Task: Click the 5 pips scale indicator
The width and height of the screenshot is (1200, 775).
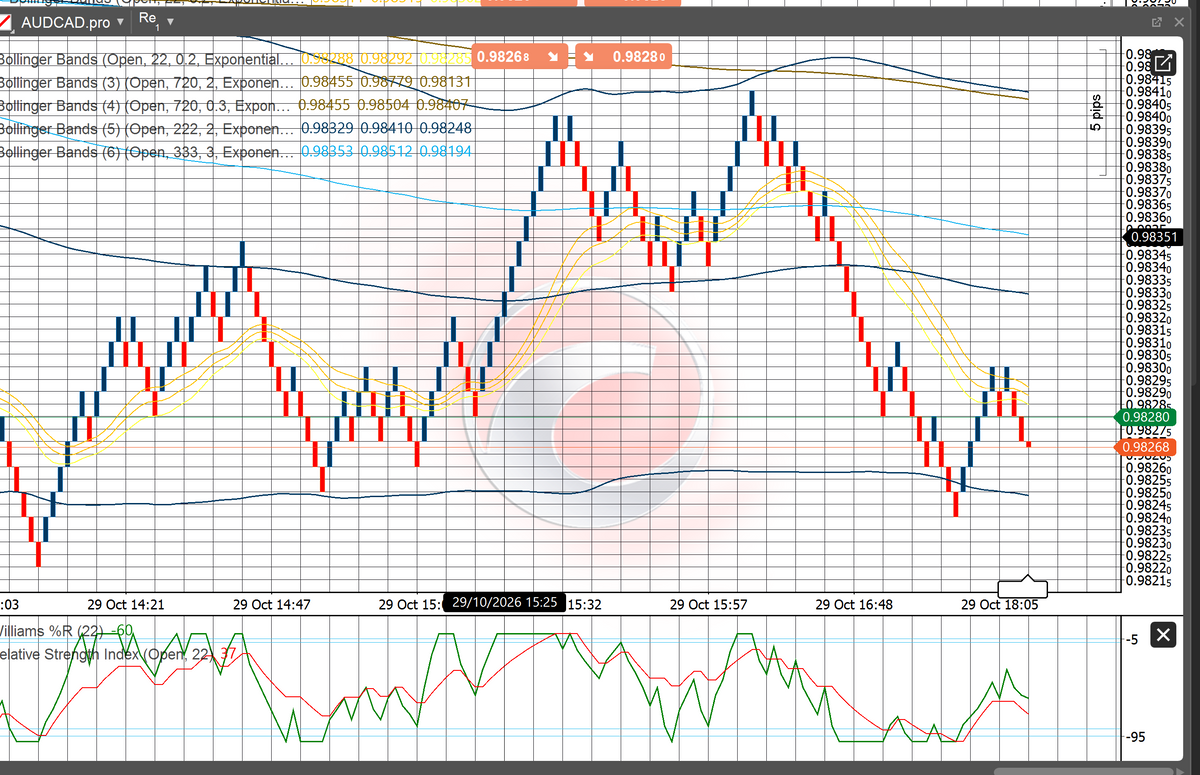Action: coord(1097,113)
